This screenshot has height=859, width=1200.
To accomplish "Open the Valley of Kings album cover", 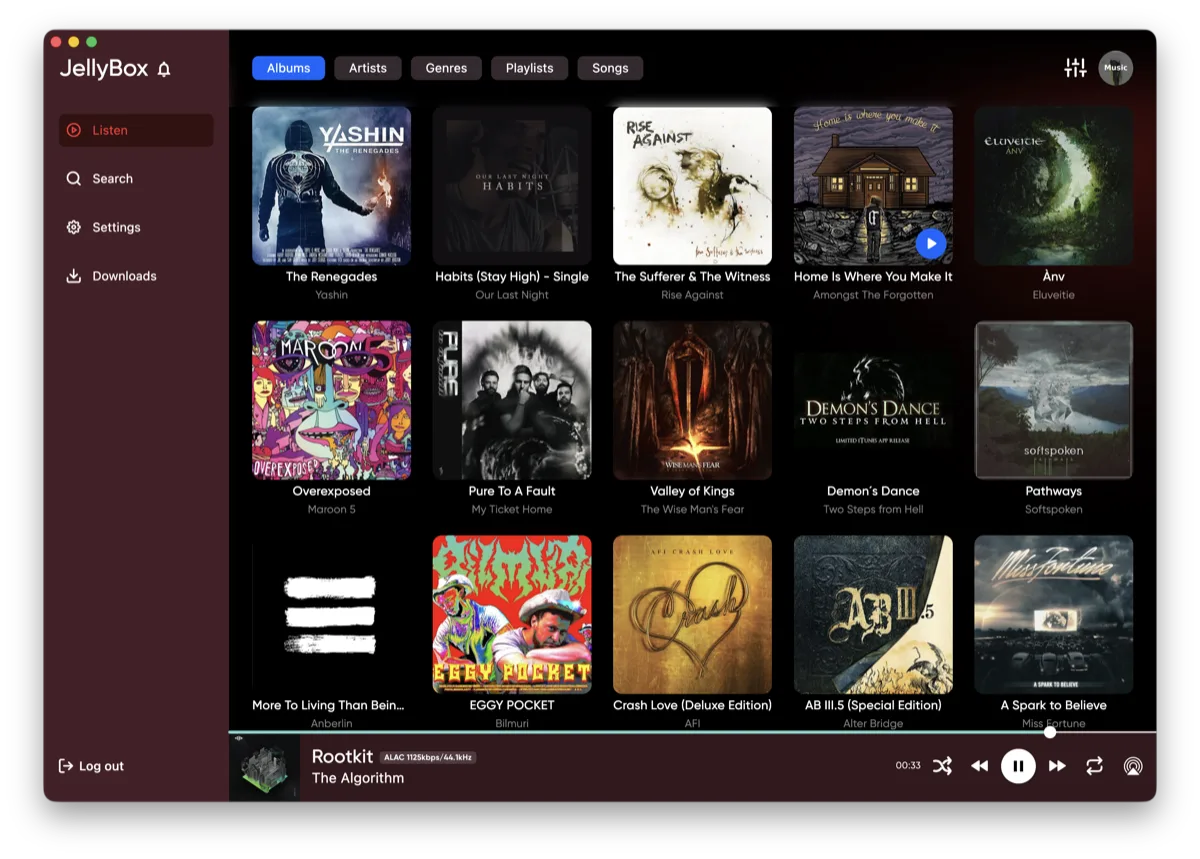I will [x=692, y=400].
